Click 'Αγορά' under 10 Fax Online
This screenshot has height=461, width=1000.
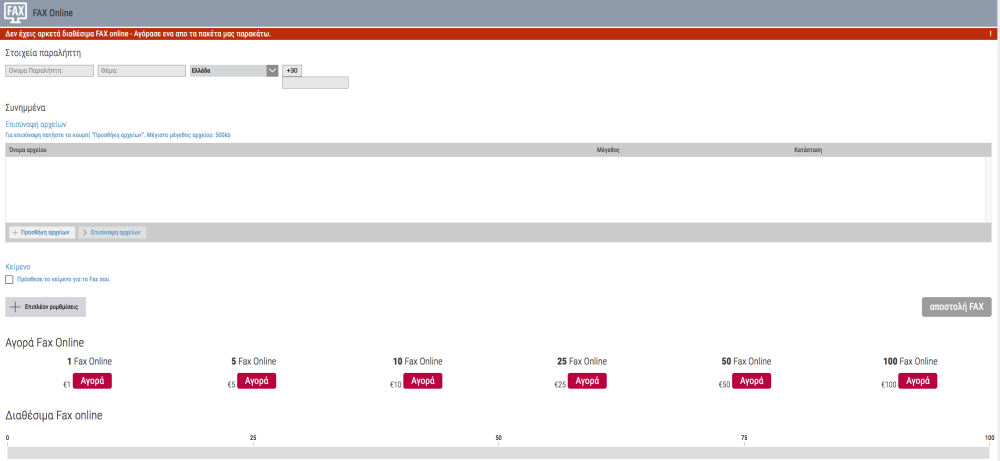(x=422, y=381)
